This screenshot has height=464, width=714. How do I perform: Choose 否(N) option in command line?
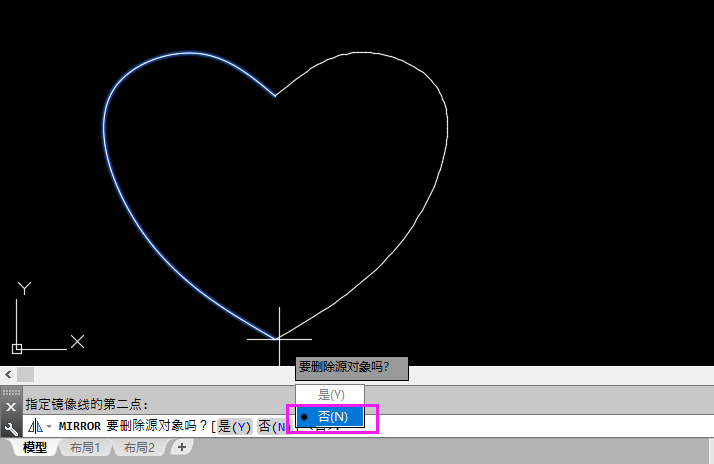(273, 427)
